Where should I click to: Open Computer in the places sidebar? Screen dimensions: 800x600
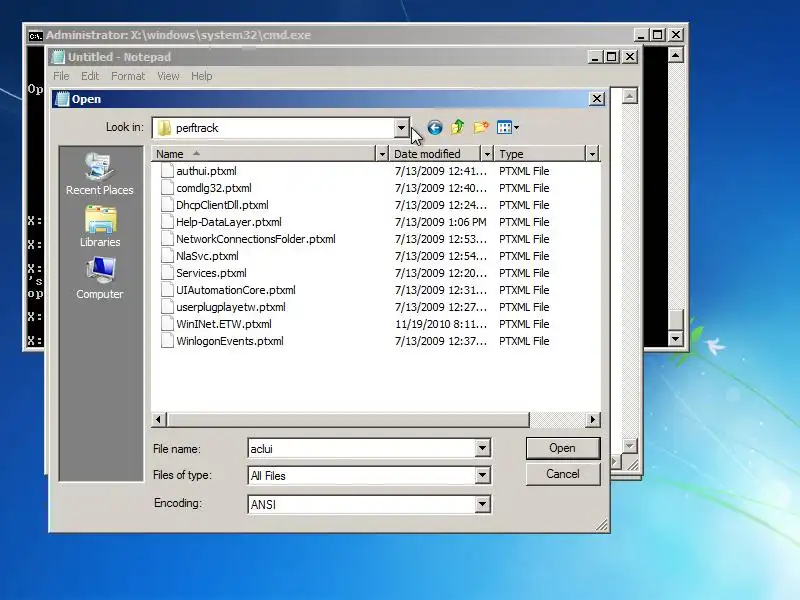[100, 278]
